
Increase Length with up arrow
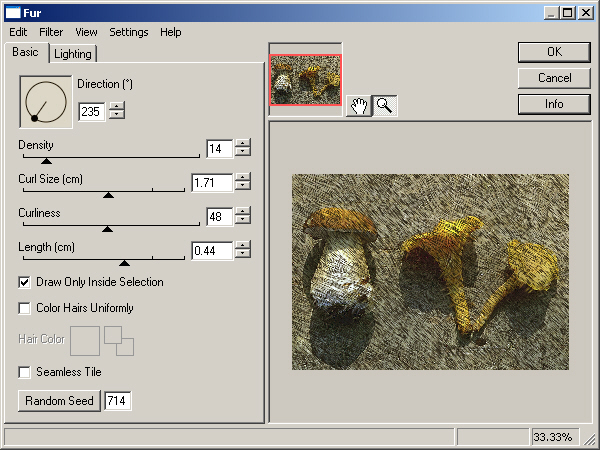243,245
